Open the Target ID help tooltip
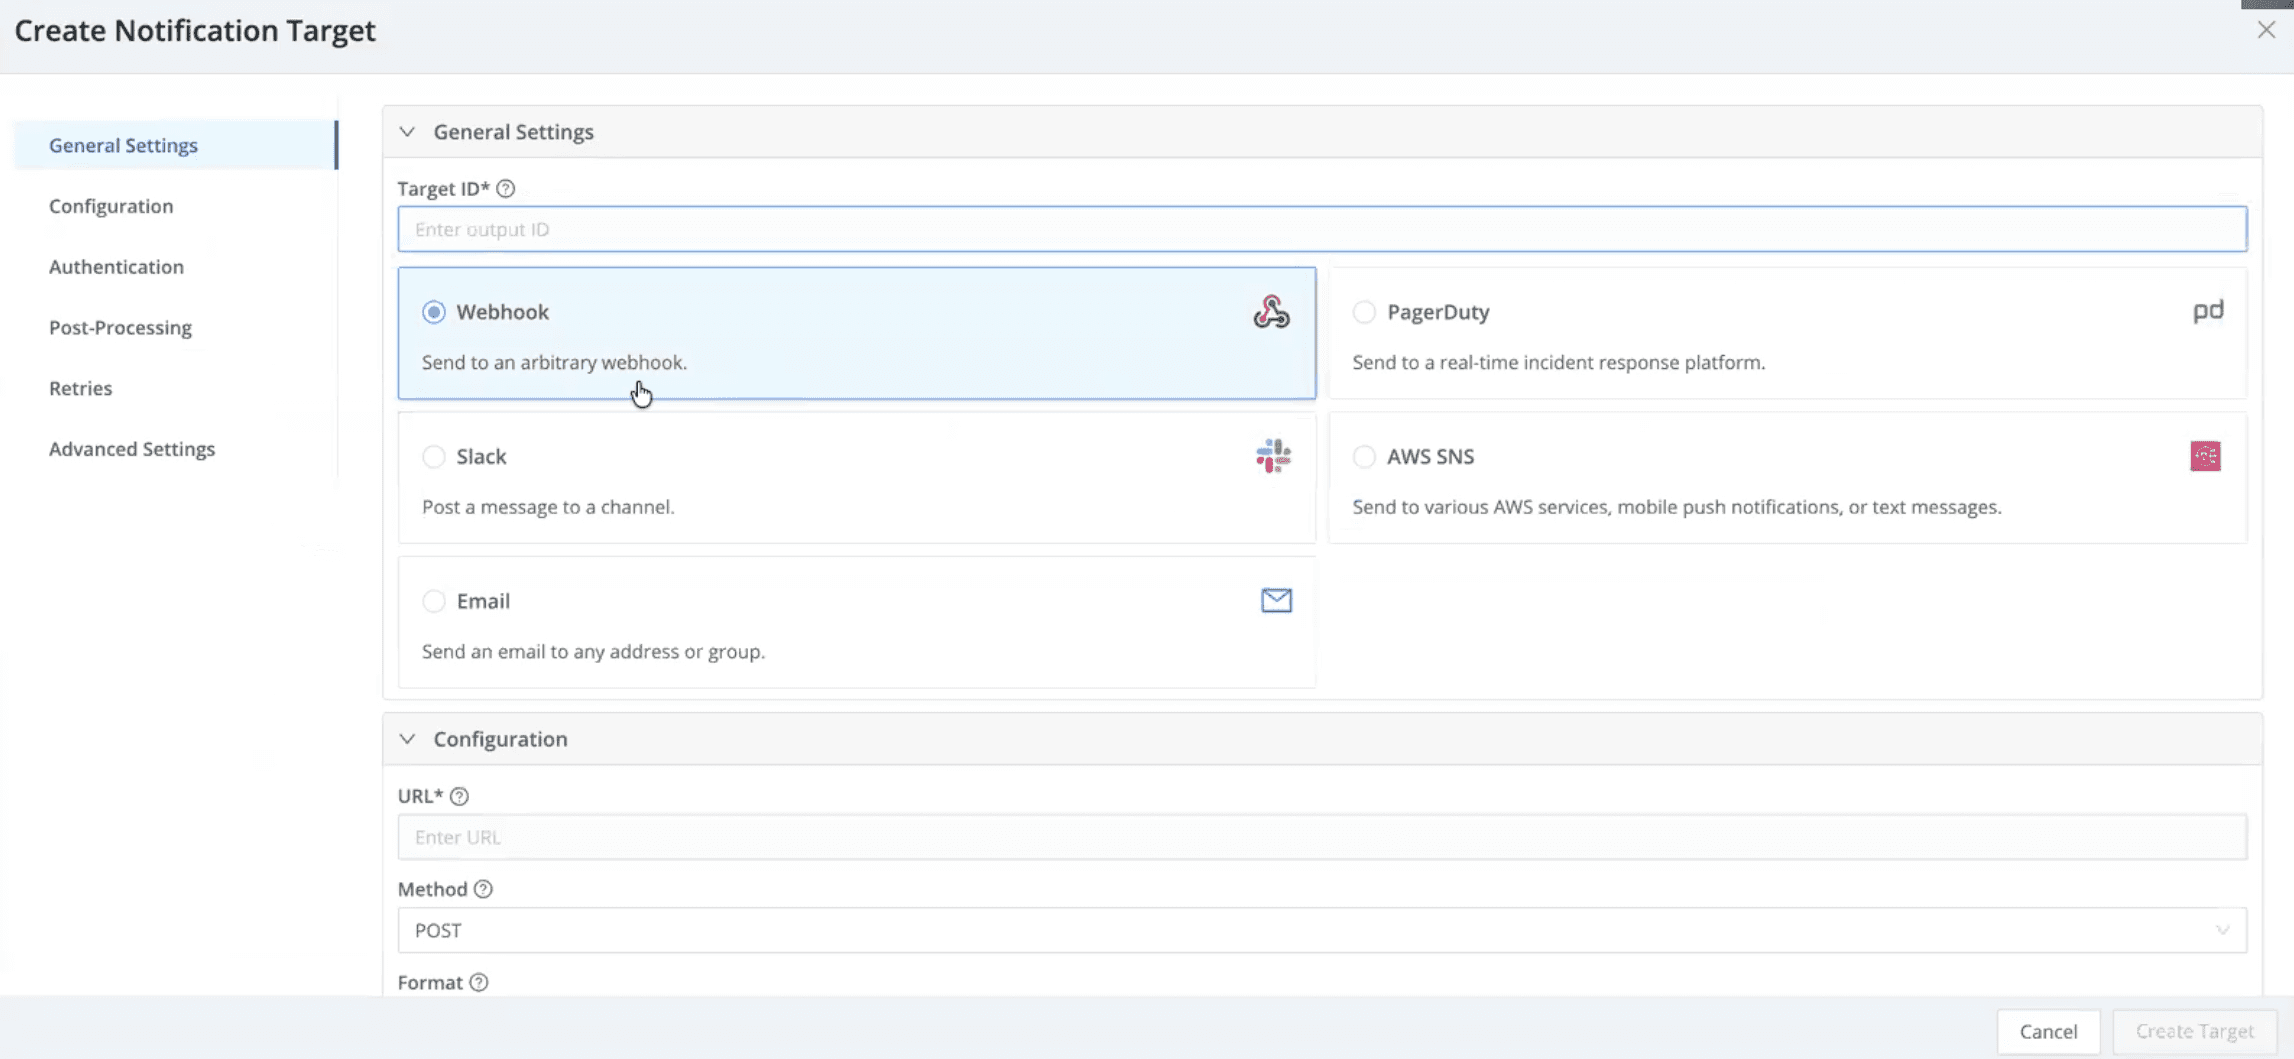The height and width of the screenshot is (1059, 2294). click(506, 188)
